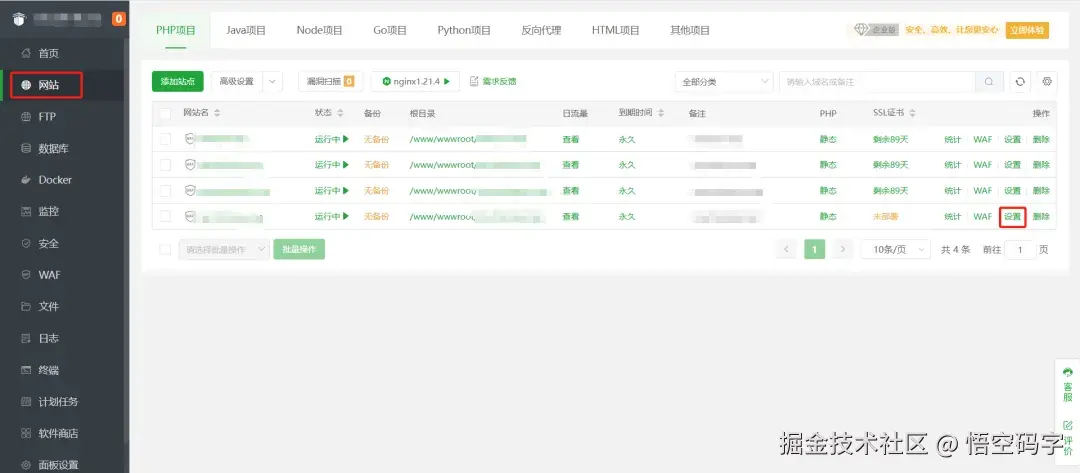Image resolution: width=1080 pixels, height=473 pixels.
Task: Open the 全部分类 category dropdown
Action: [x=724, y=81]
